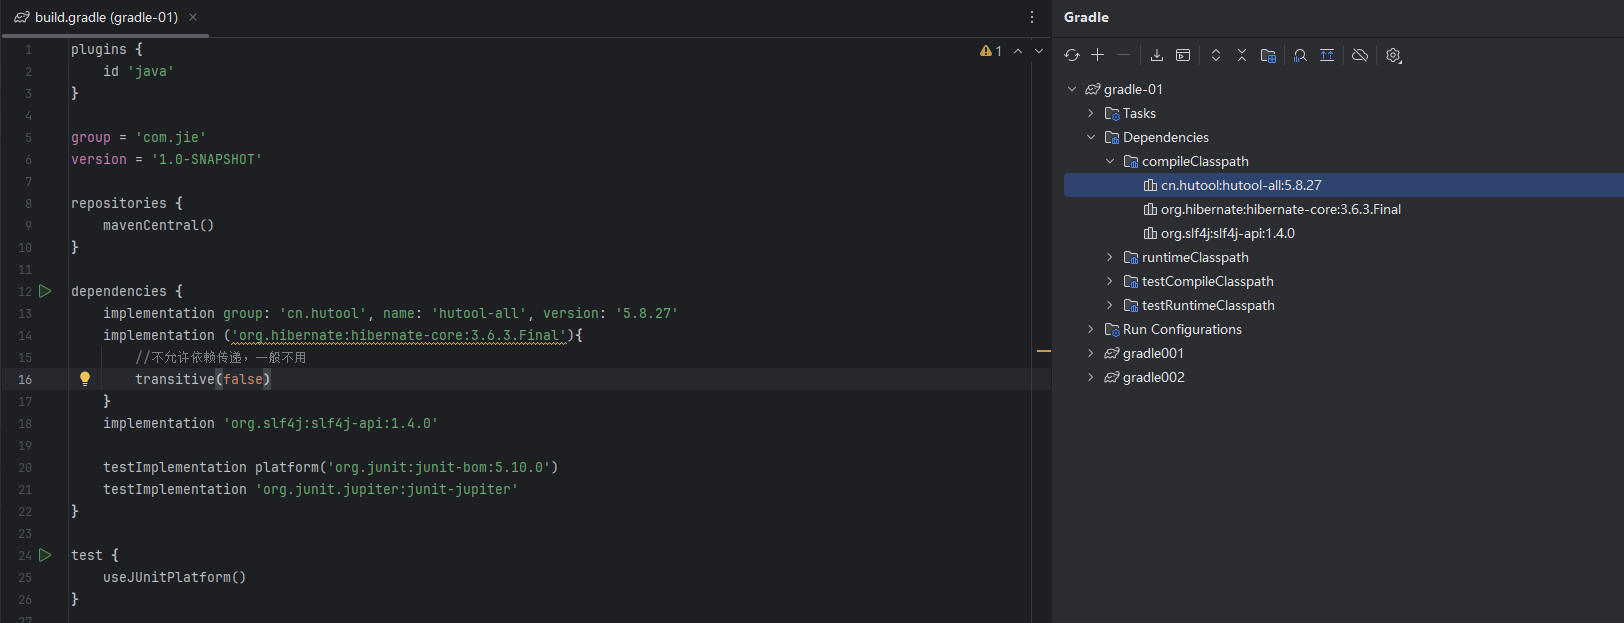The width and height of the screenshot is (1624, 623).
Task: Click mavenCentral() in repositories block
Action: click(x=158, y=225)
